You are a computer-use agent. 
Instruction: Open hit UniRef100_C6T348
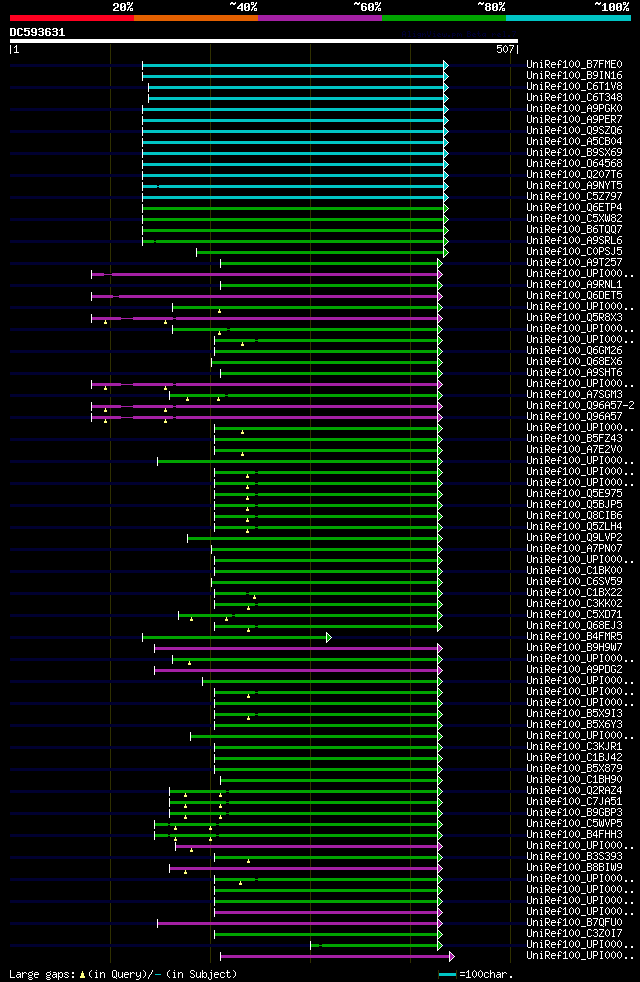click(574, 98)
